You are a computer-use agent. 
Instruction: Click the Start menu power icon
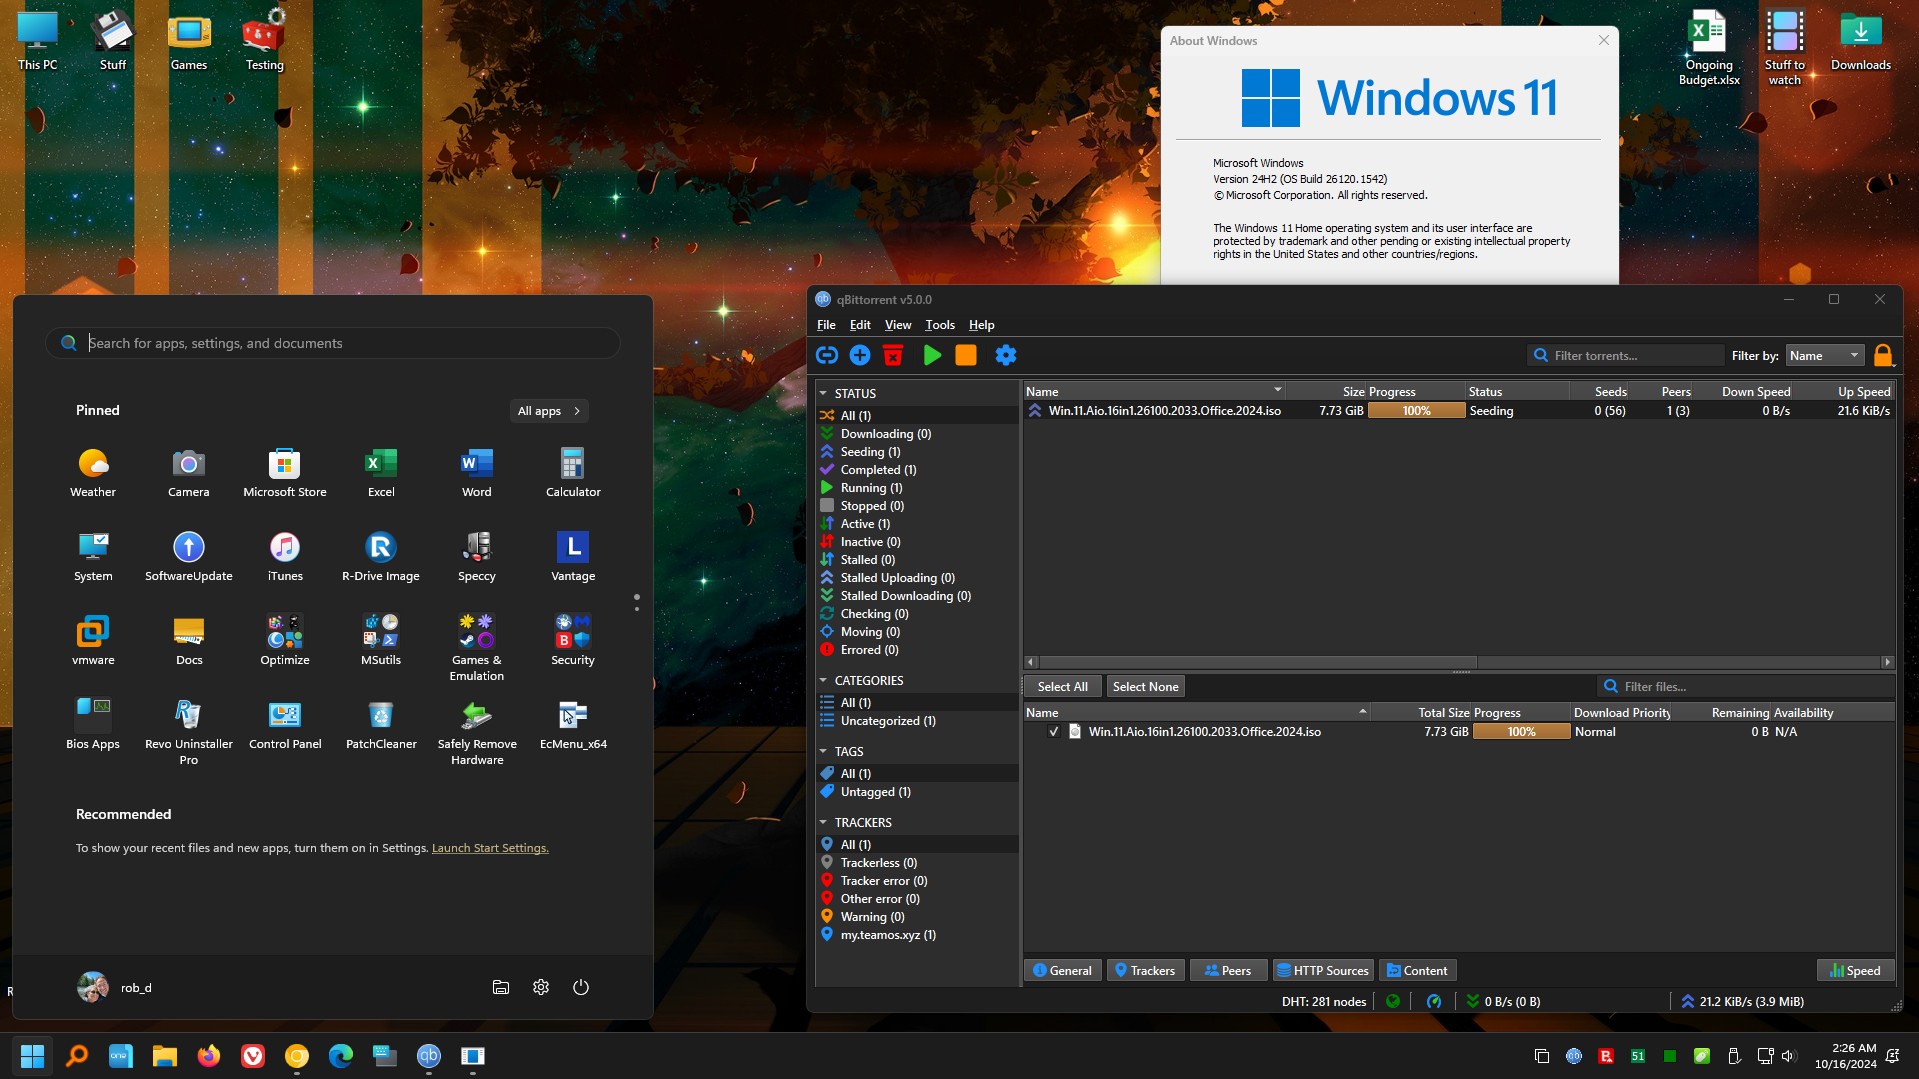(581, 987)
